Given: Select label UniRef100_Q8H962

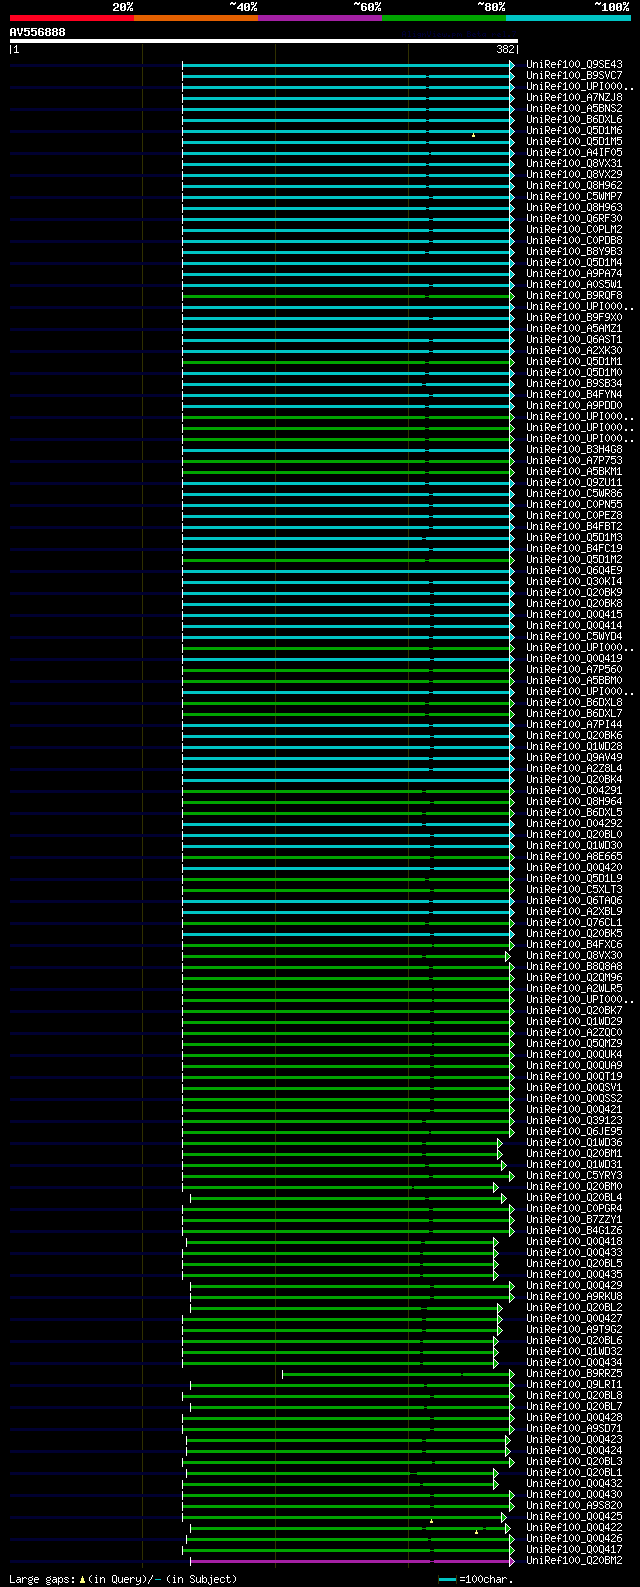Looking at the screenshot, I should (574, 185).
